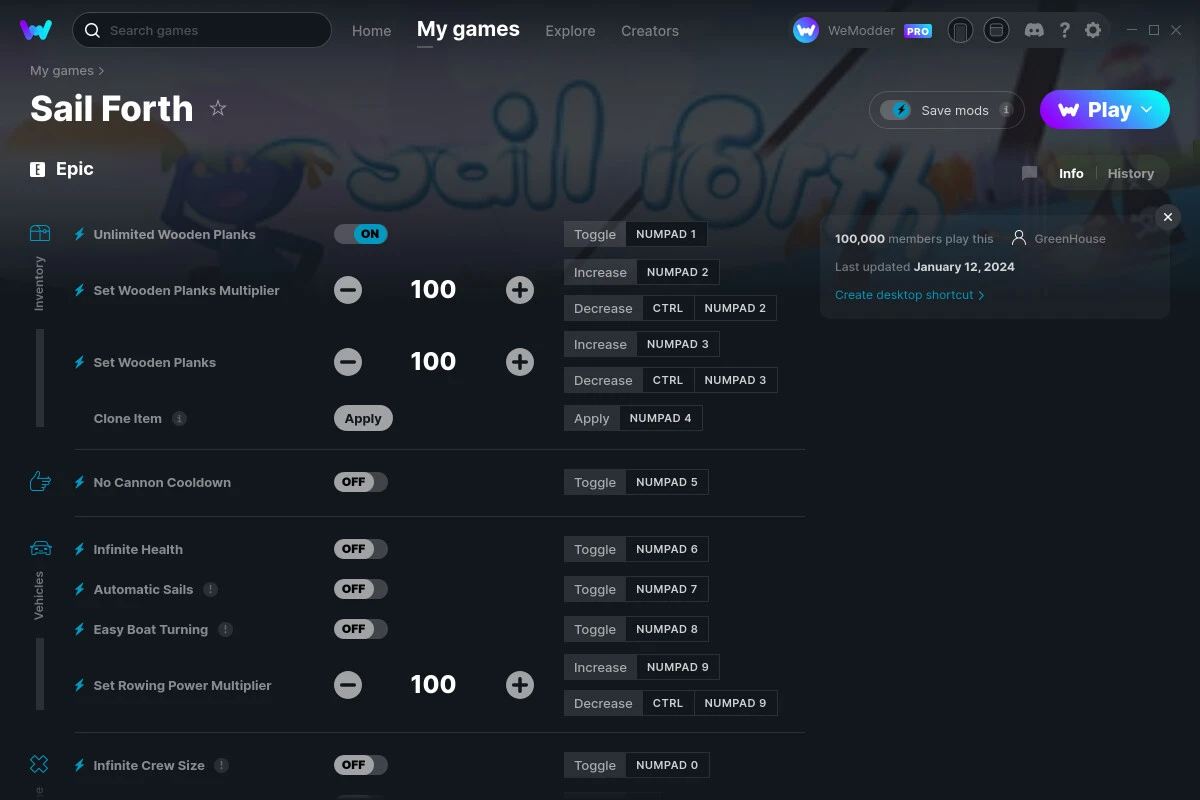Screen dimensions: 1200x800
Task: Decrease Wooden Planks Multiplier with minus
Action: [348, 290]
